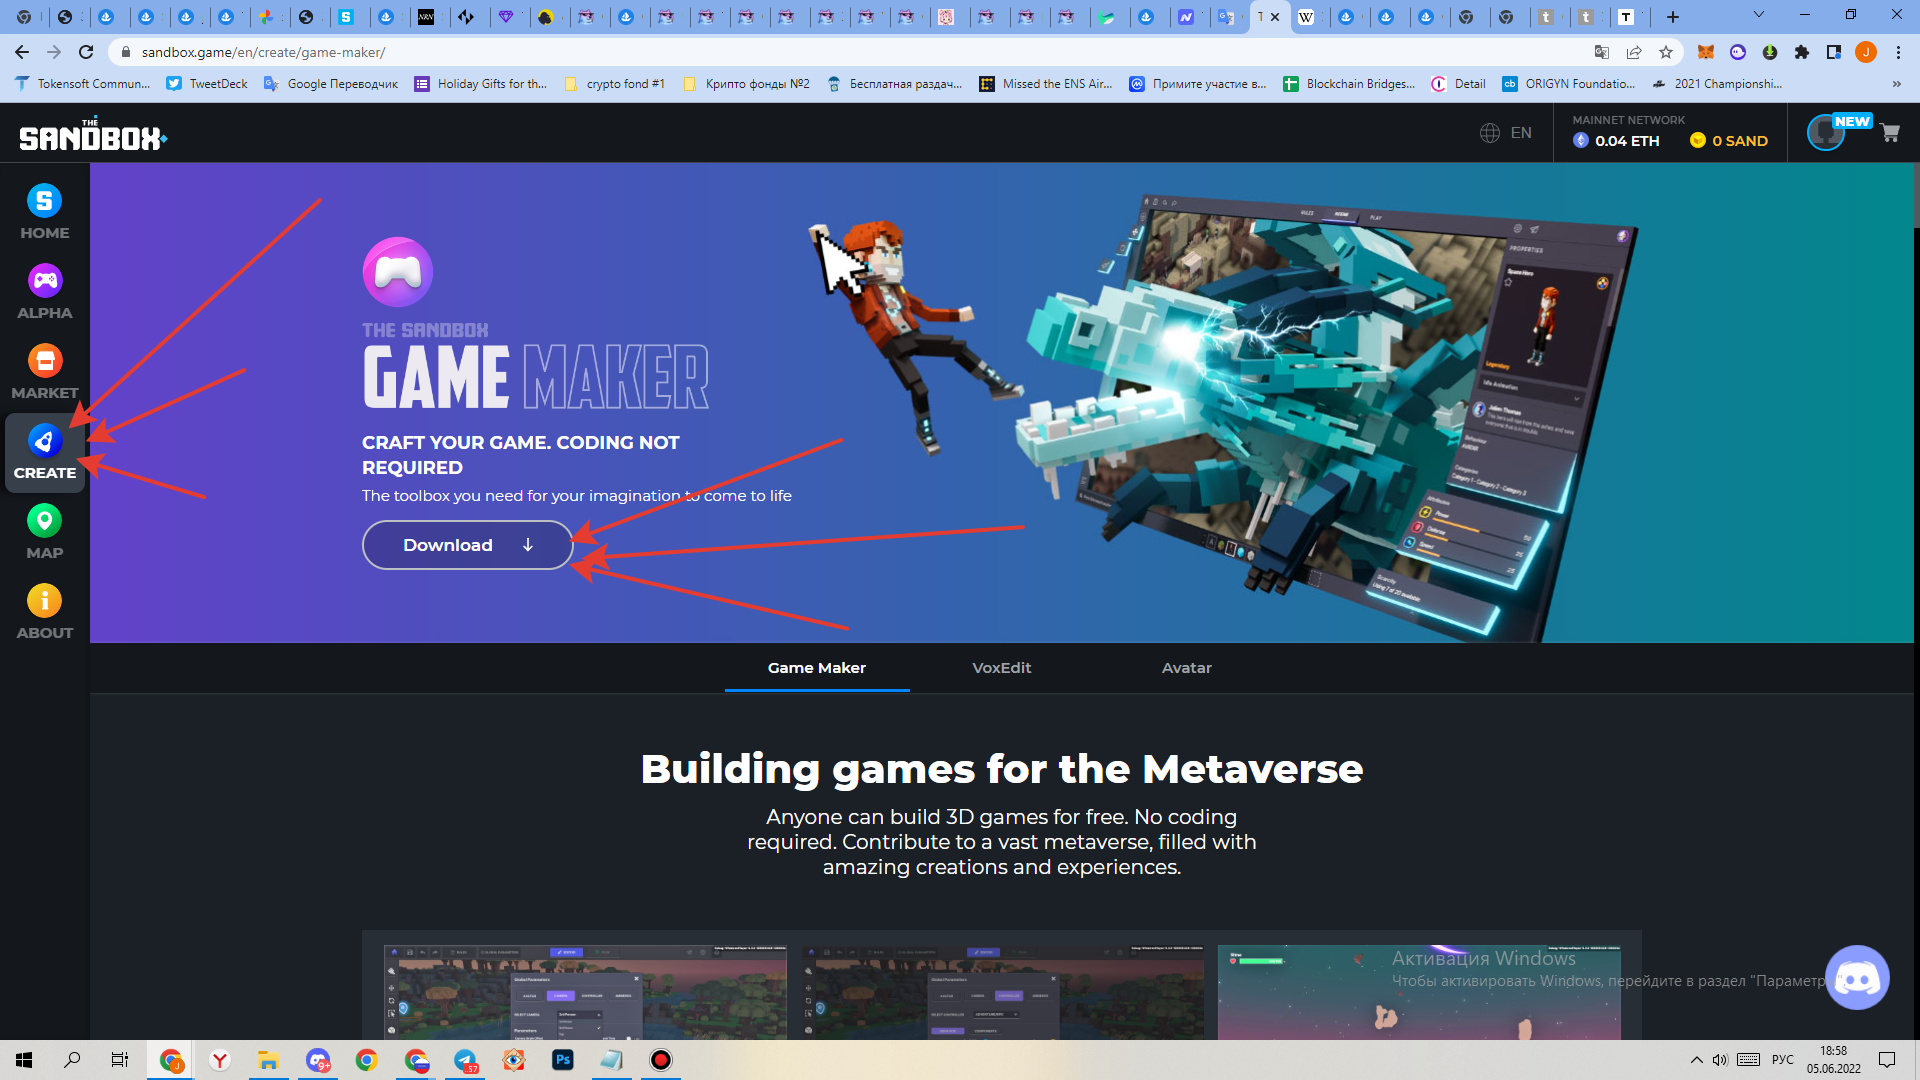The height and width of the screenshot is (1080, 1920).
Task: Open the Detail bookmark
Action: 1459,84
